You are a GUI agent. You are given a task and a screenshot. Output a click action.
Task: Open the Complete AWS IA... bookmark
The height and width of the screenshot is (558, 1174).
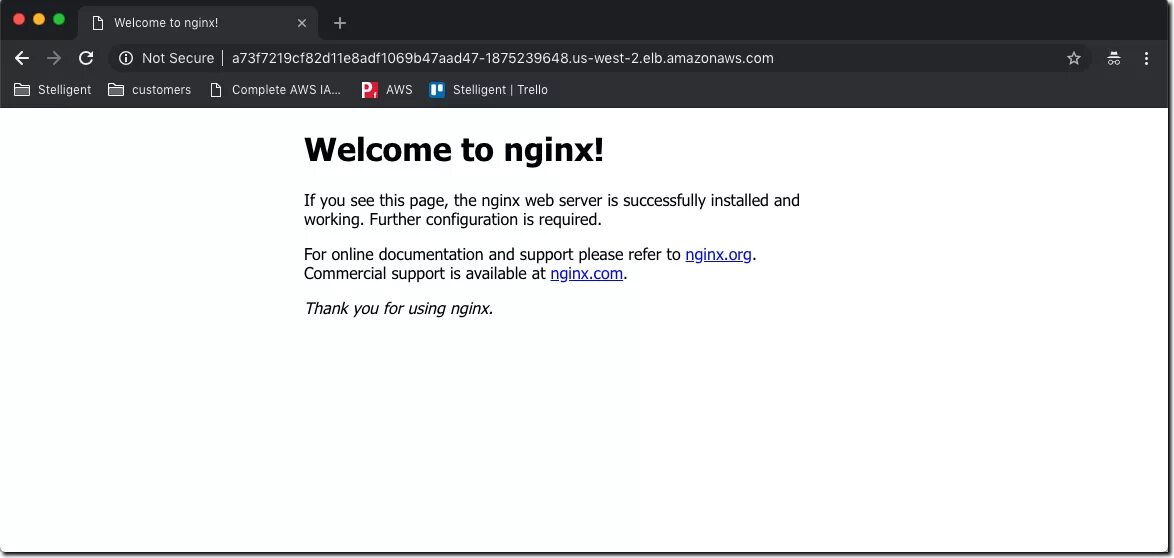tap(276, 90)
